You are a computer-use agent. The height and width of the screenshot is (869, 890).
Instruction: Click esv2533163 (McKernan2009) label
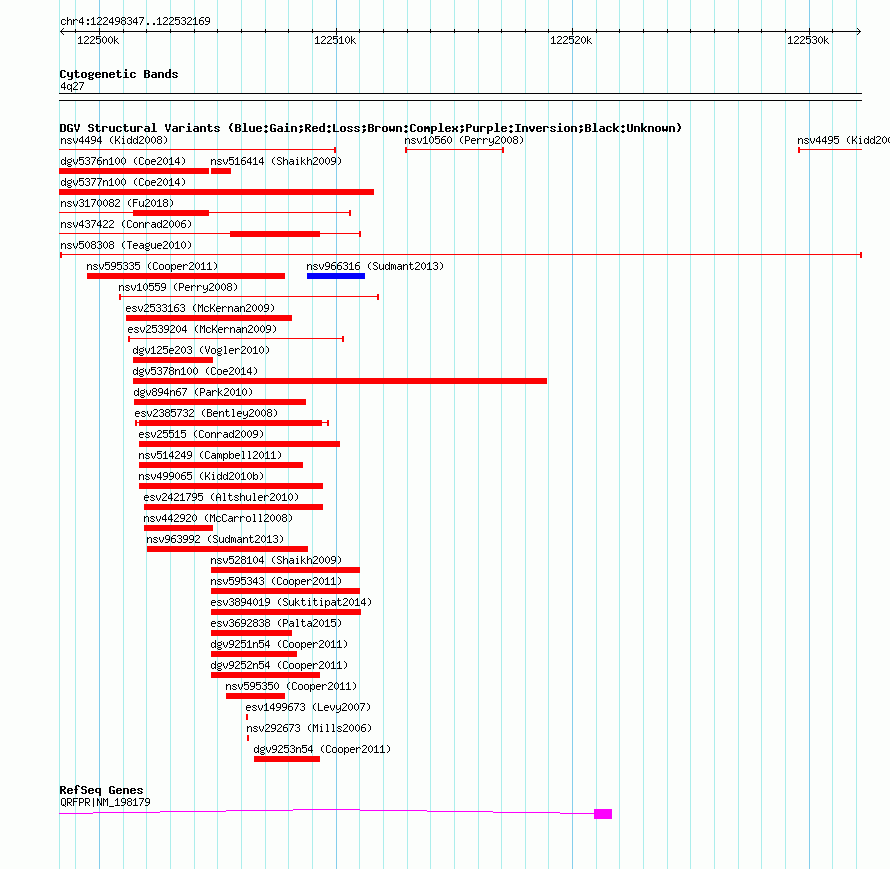[x=200, y=308]
